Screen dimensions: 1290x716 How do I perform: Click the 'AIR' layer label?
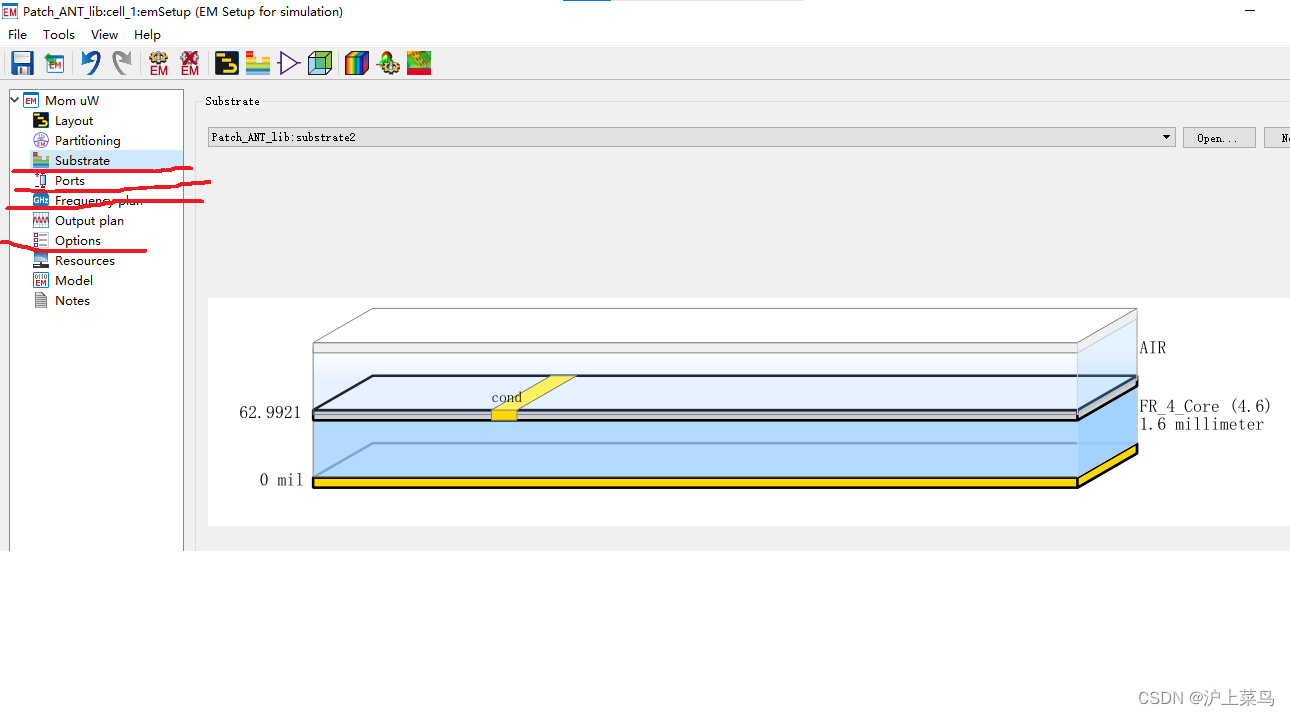tap(1153, 348)
